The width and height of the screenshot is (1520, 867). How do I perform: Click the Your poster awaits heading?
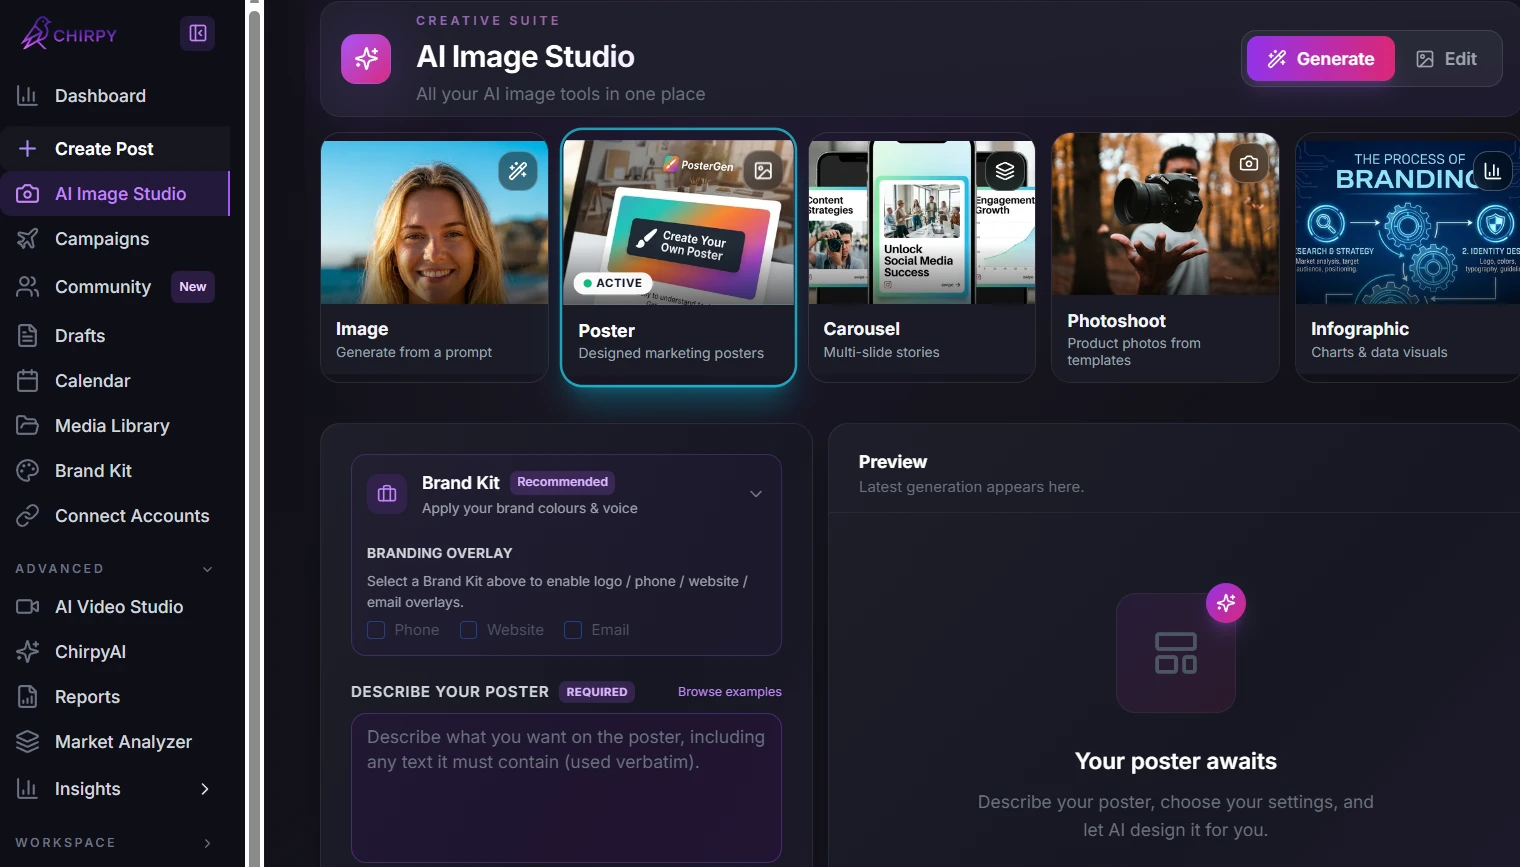click(1176, 761)
